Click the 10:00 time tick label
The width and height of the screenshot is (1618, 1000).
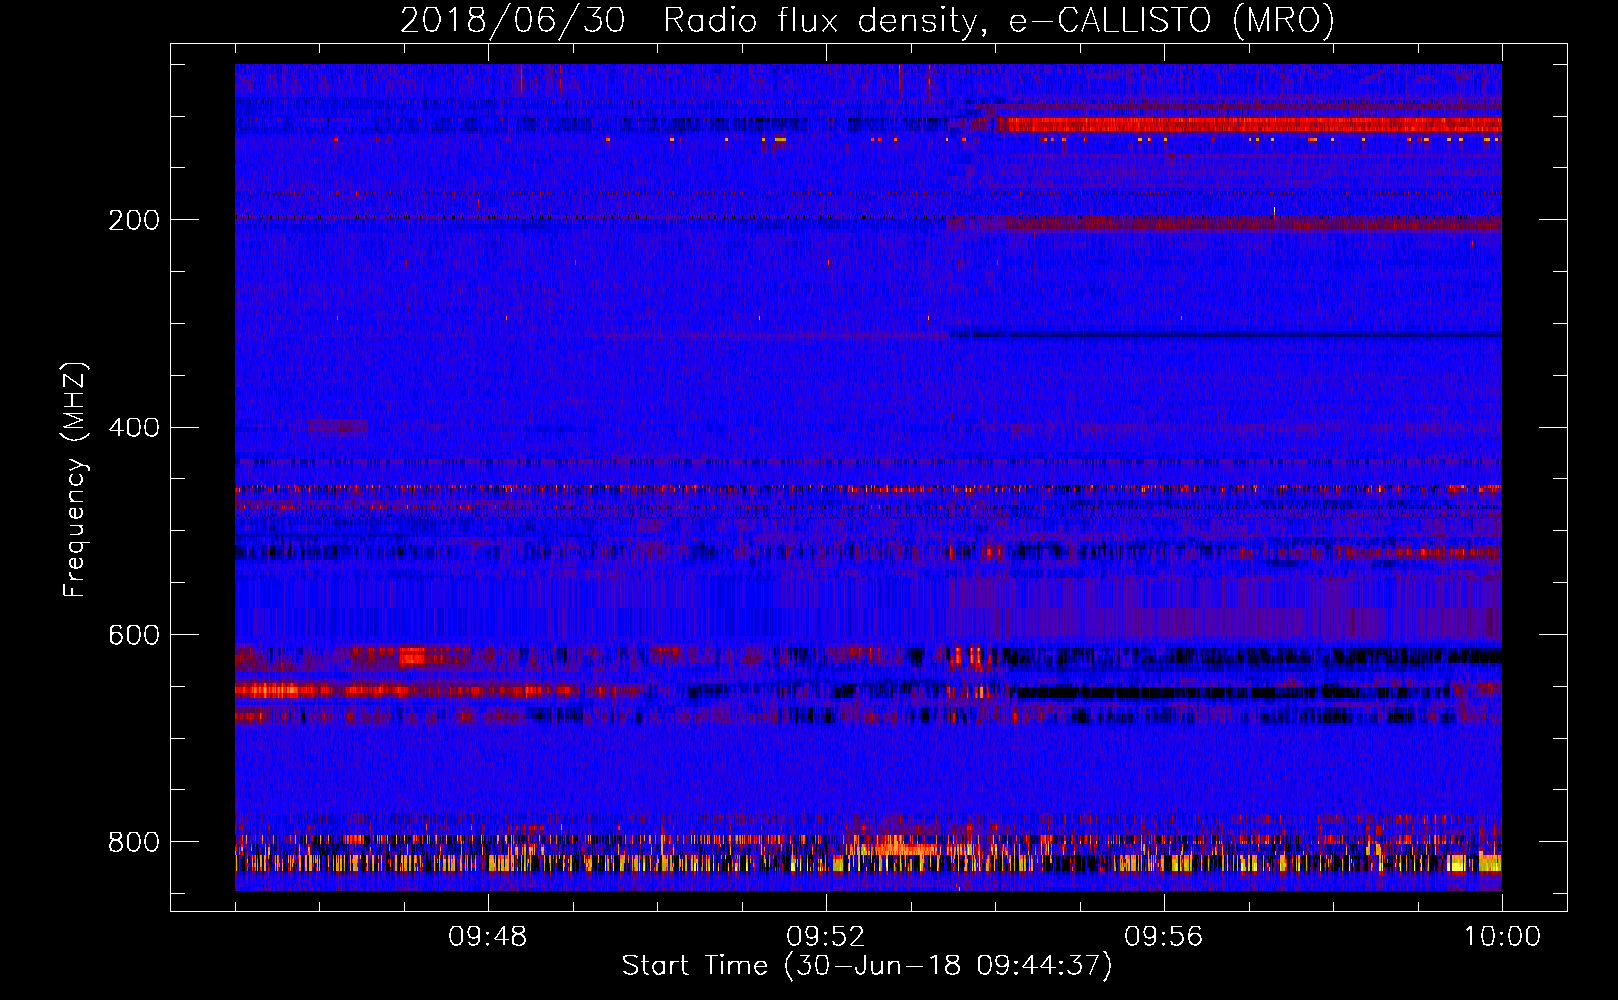tap(1502, 937)
